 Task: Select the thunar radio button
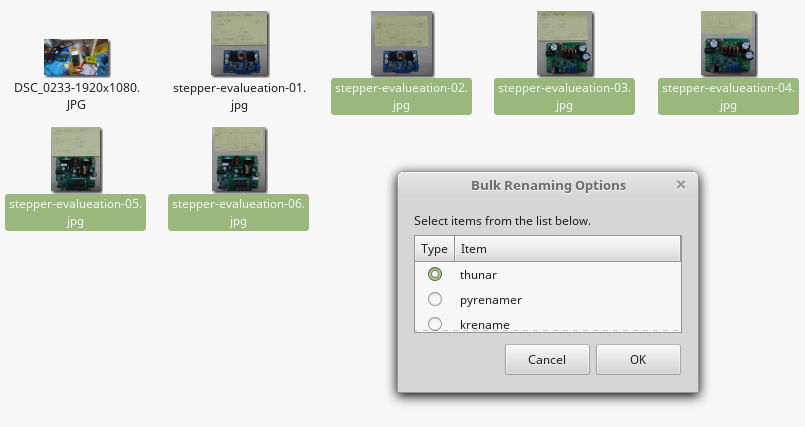pyautogui.click(x=435, y=274)
